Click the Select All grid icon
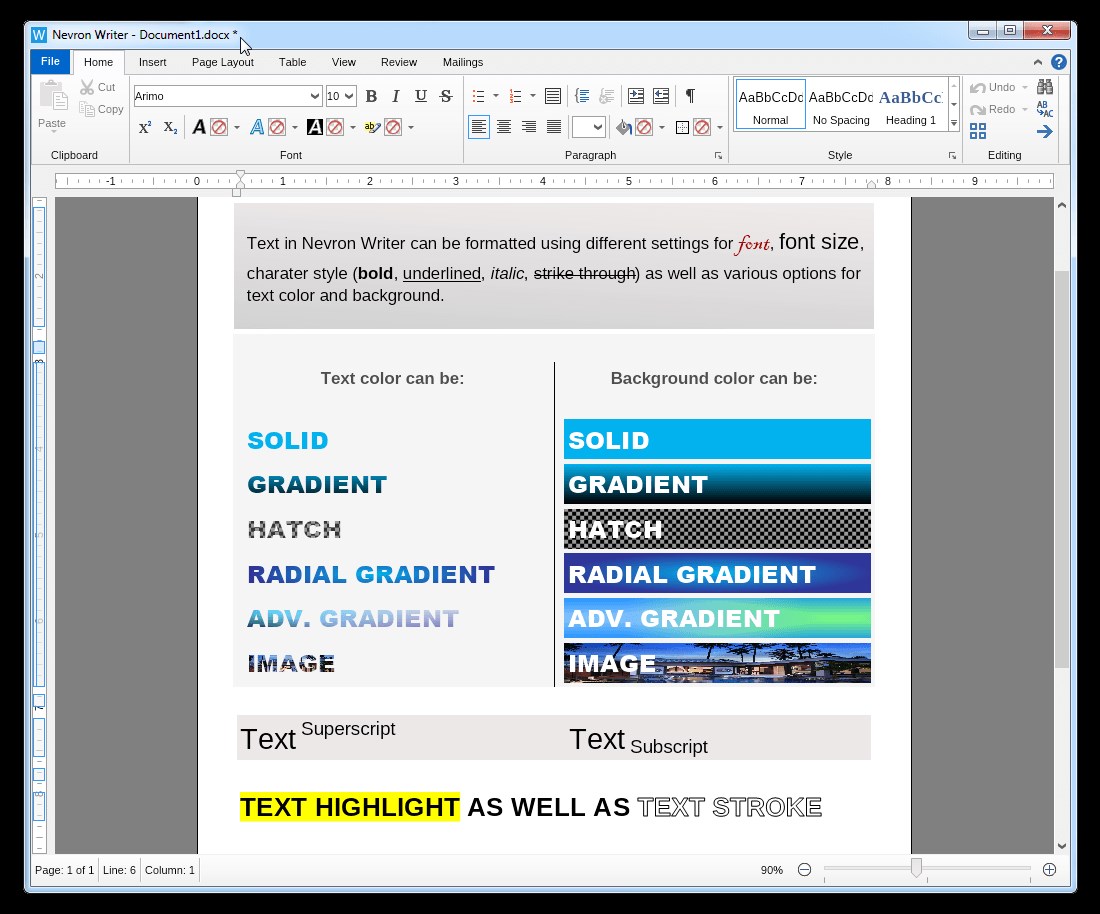Image resolution: width=1100 pixels, height=914 pixels. pyautogui.click(x=978, y=131)
